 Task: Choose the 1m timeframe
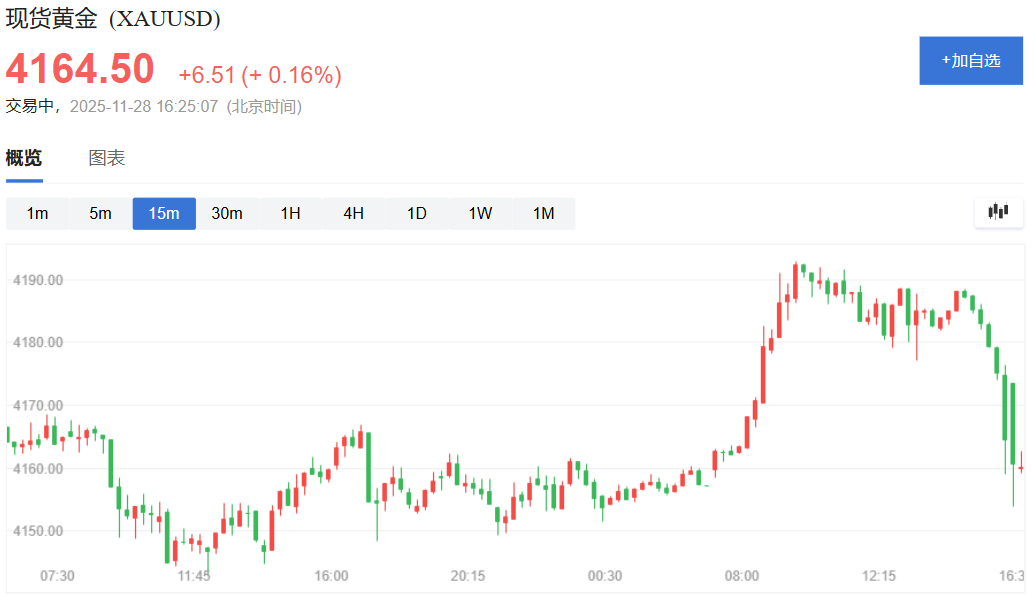38,213
